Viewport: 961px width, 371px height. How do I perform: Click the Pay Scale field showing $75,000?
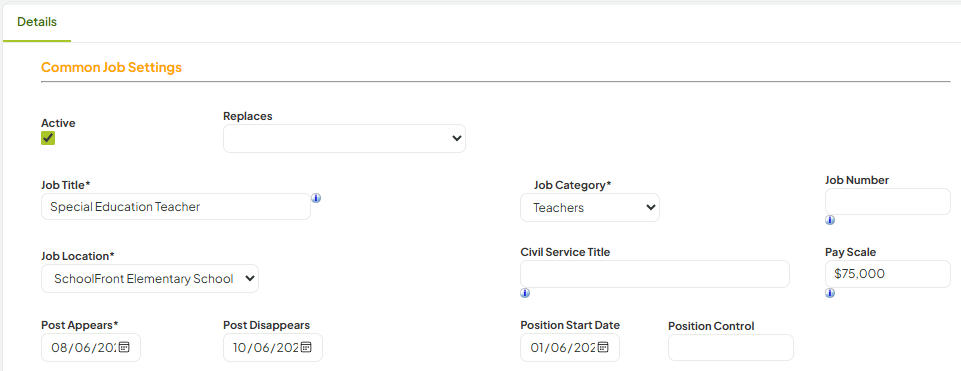click(x=887, y=273)
